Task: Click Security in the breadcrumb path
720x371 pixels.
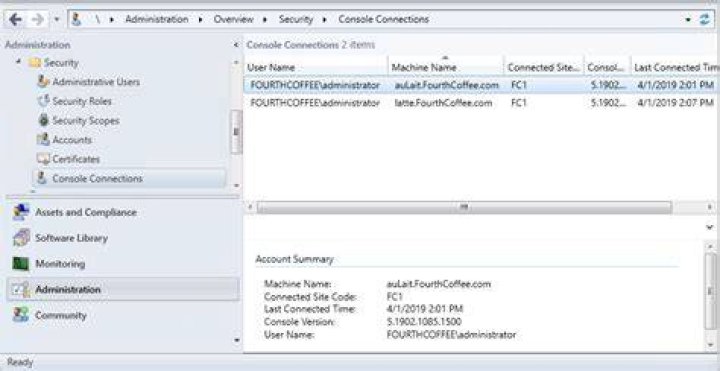Action: pyautogui.click(x=296, y=19)
